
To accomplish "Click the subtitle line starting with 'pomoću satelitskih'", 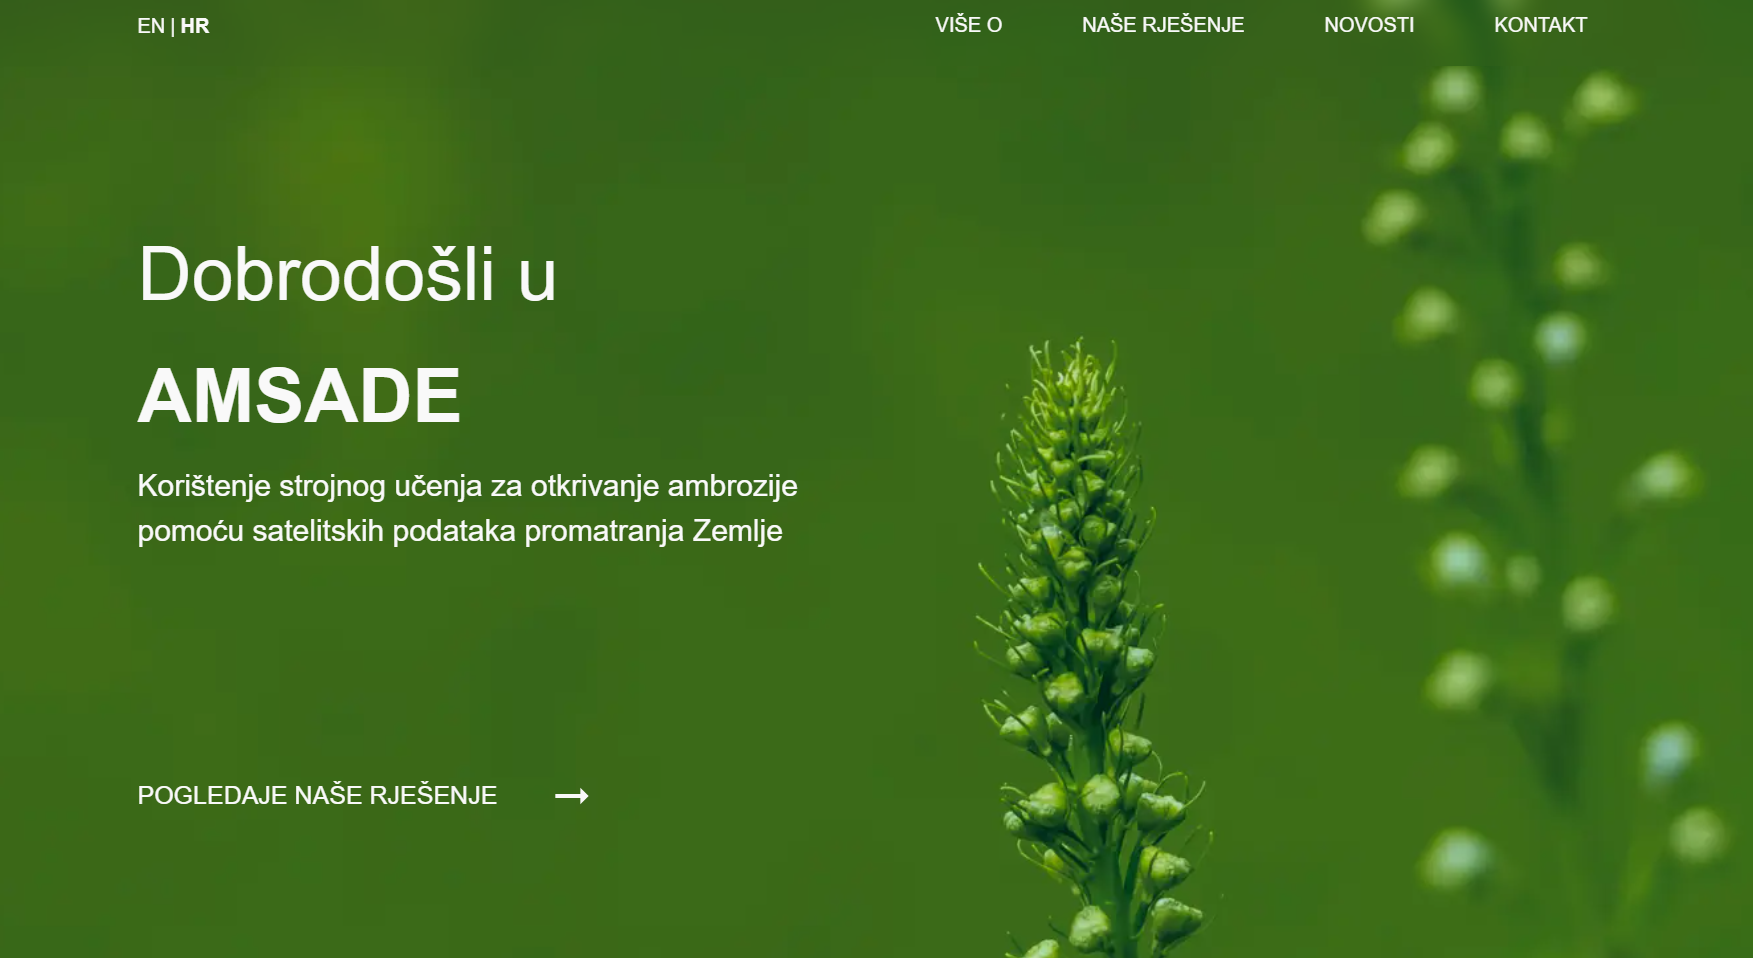I will pos(459,531).
